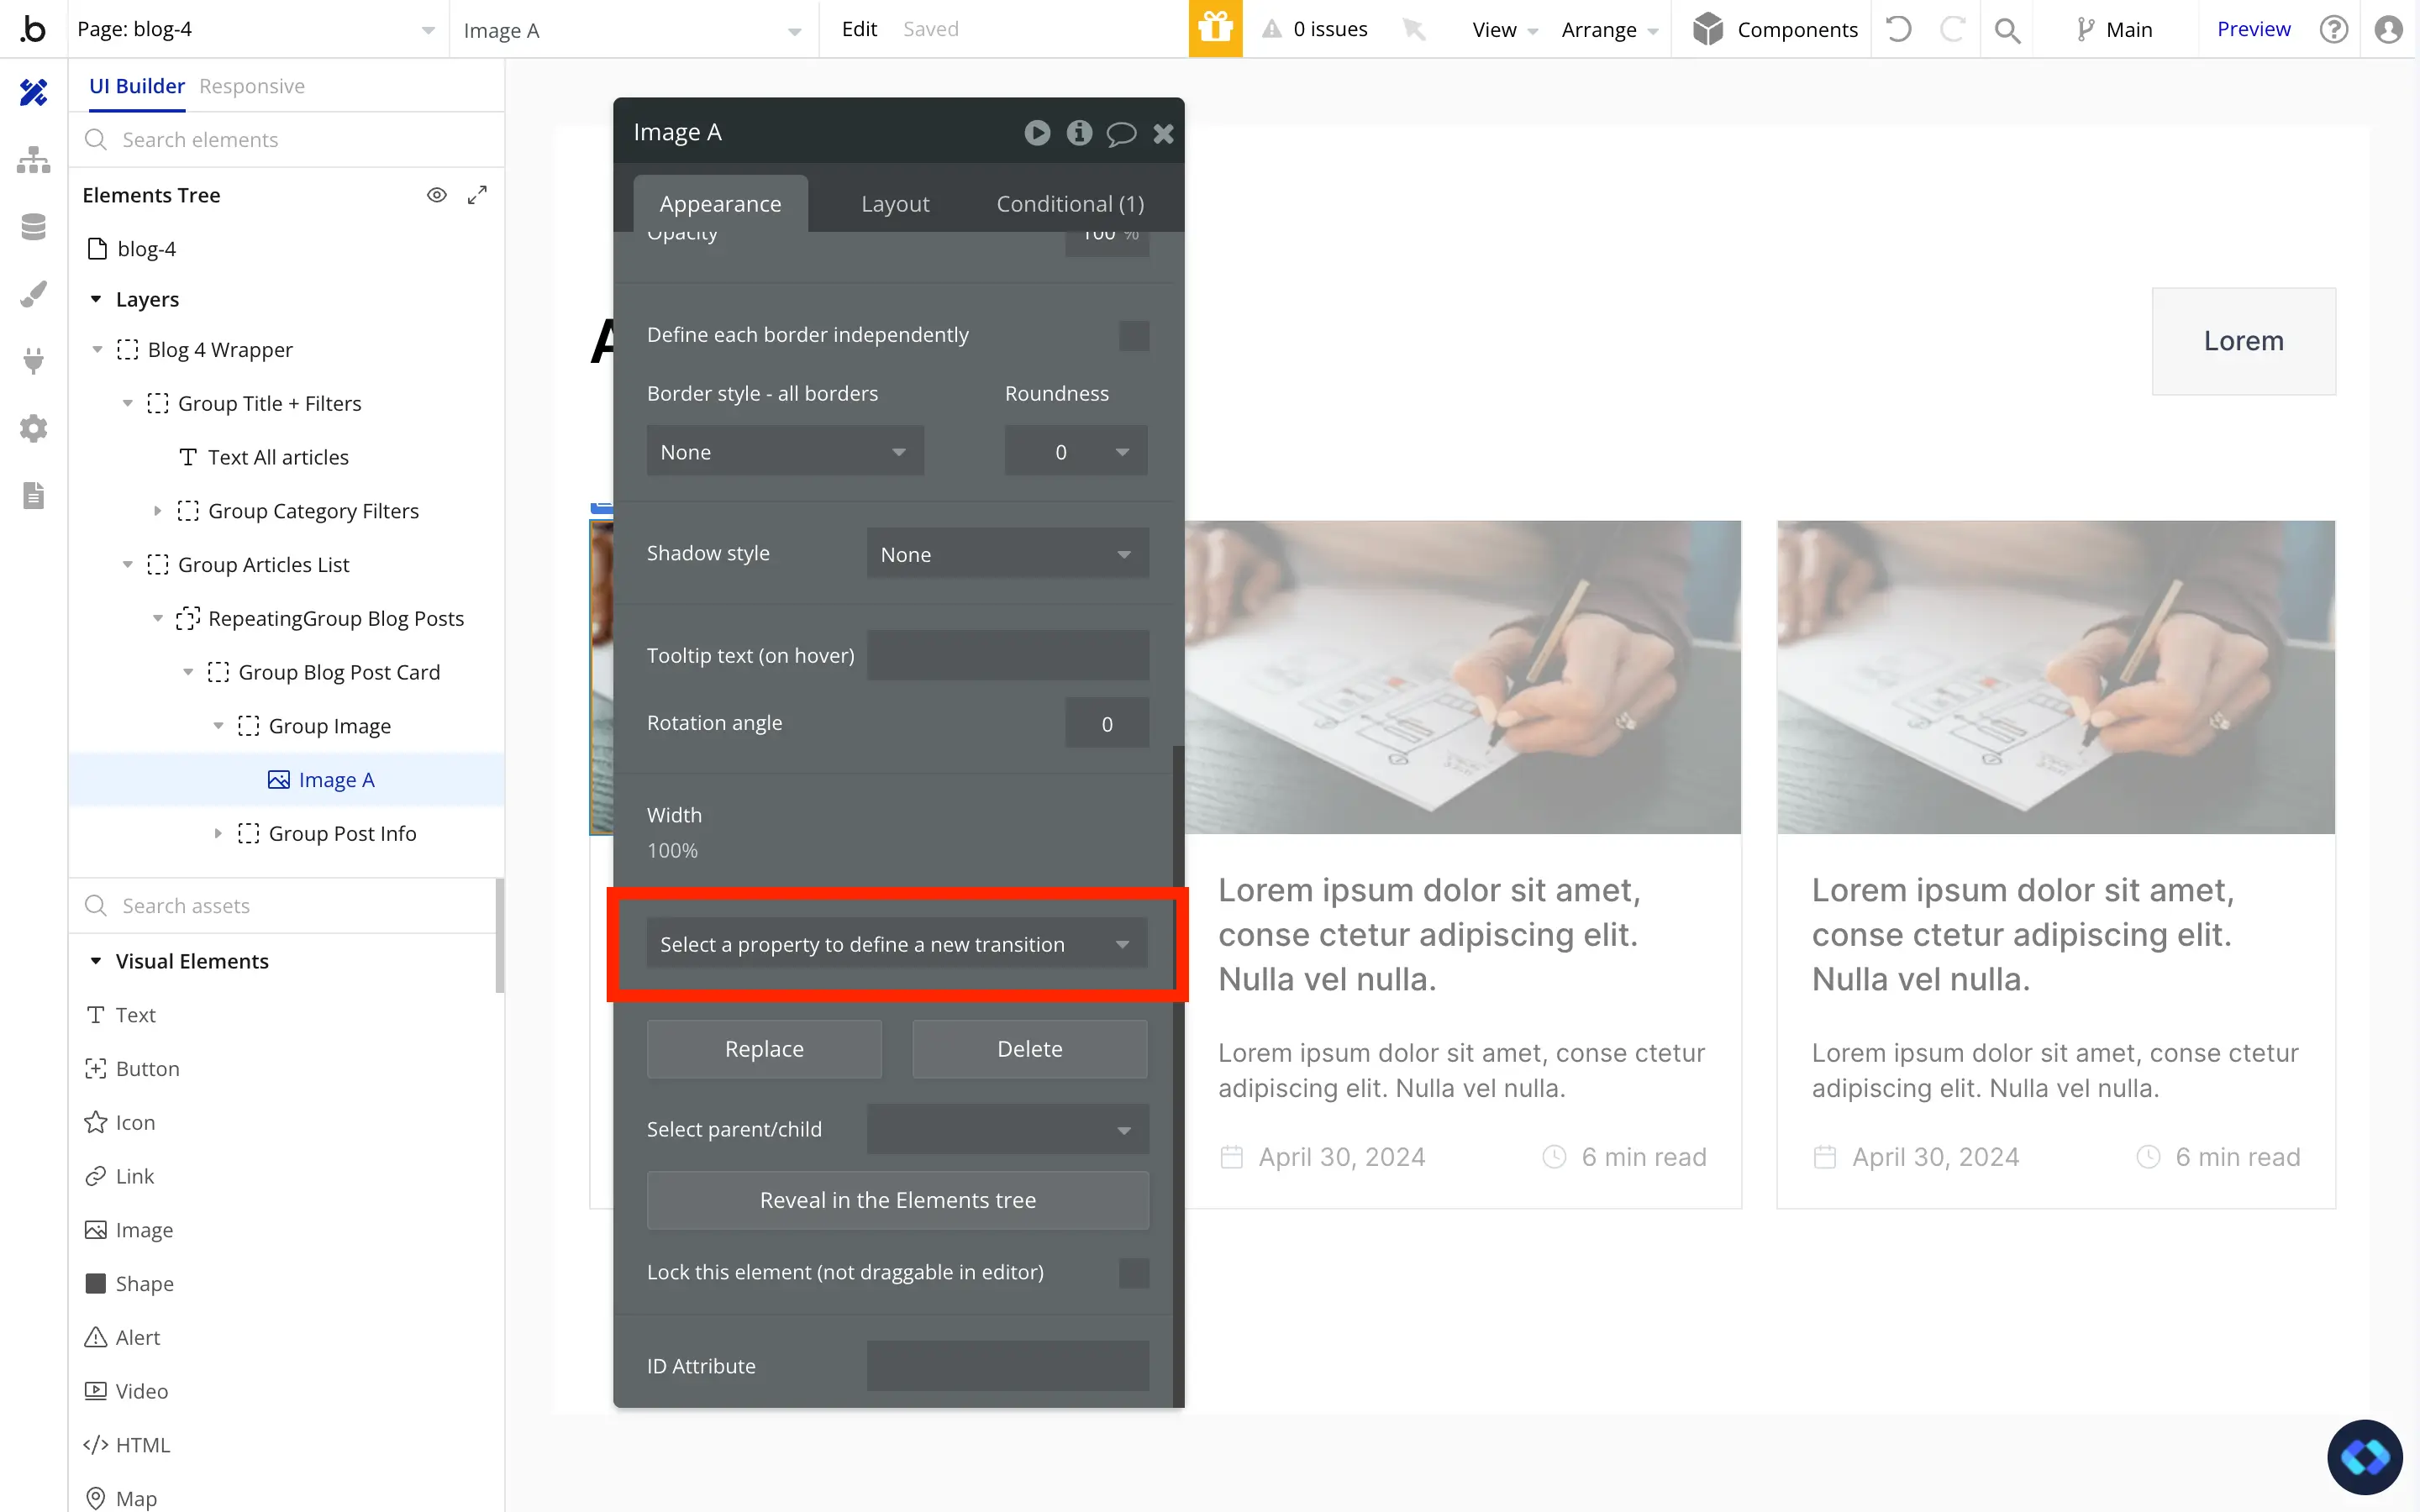The height and width of the screenshot is (1512, 2420).
Task: Click the search icon in the top toolbar
Action: [x=2009, y=29]
